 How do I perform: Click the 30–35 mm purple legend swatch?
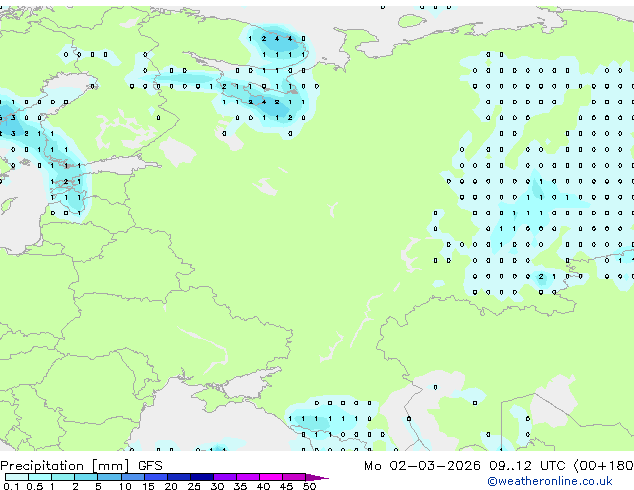coord(225,477)
